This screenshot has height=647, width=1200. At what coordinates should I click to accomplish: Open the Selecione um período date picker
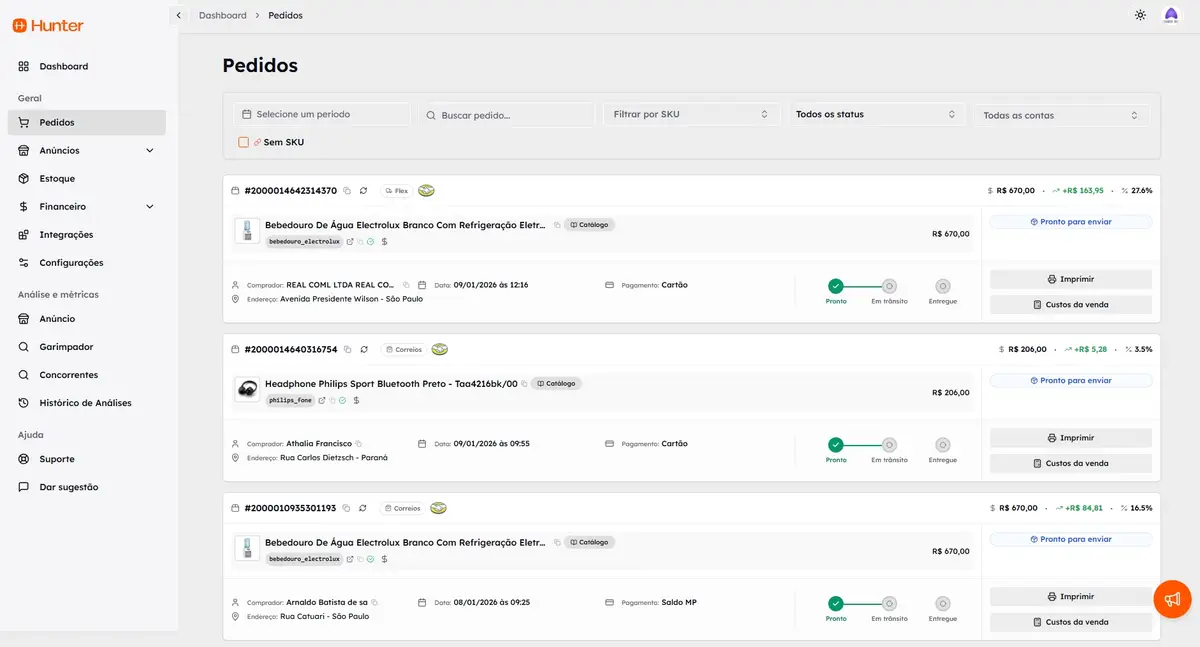[x=322, y=114]
